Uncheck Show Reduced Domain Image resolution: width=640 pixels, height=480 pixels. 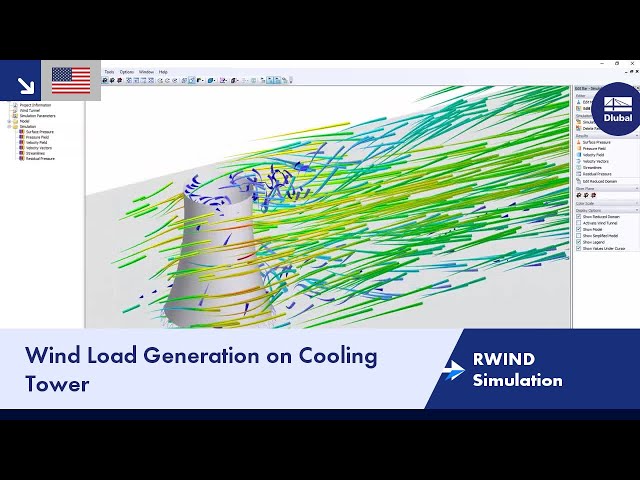tap(578, 217)
